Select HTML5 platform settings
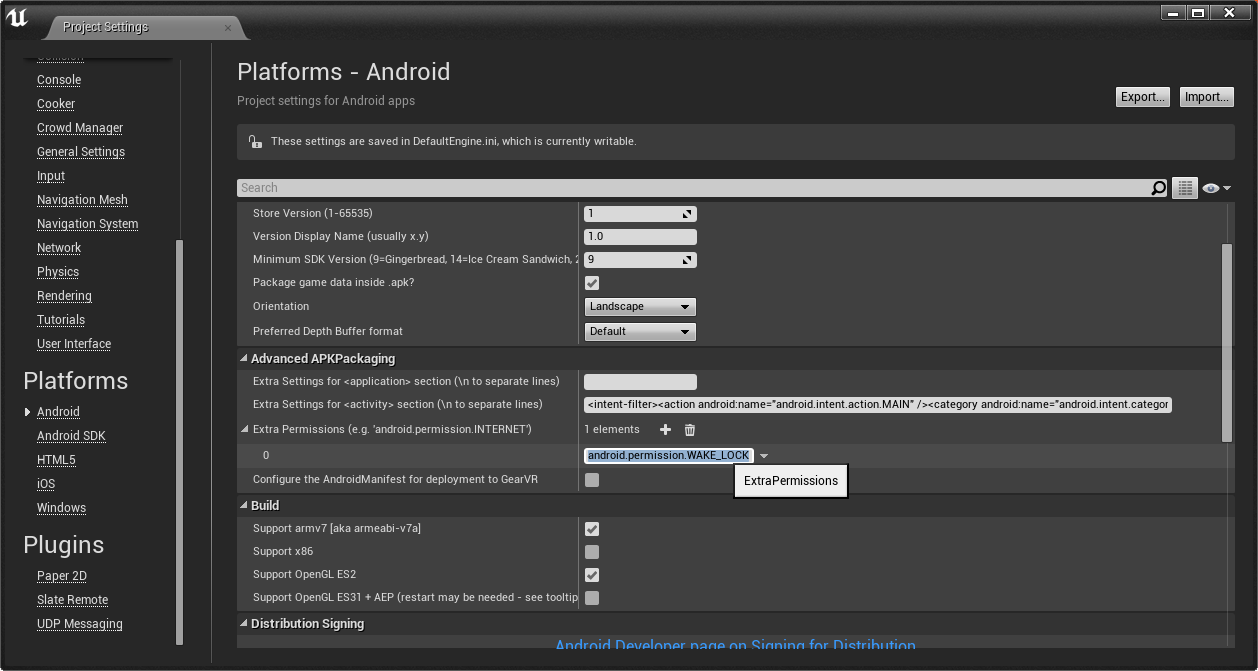Screen dimensions: 1258x671 pos(56,460)
